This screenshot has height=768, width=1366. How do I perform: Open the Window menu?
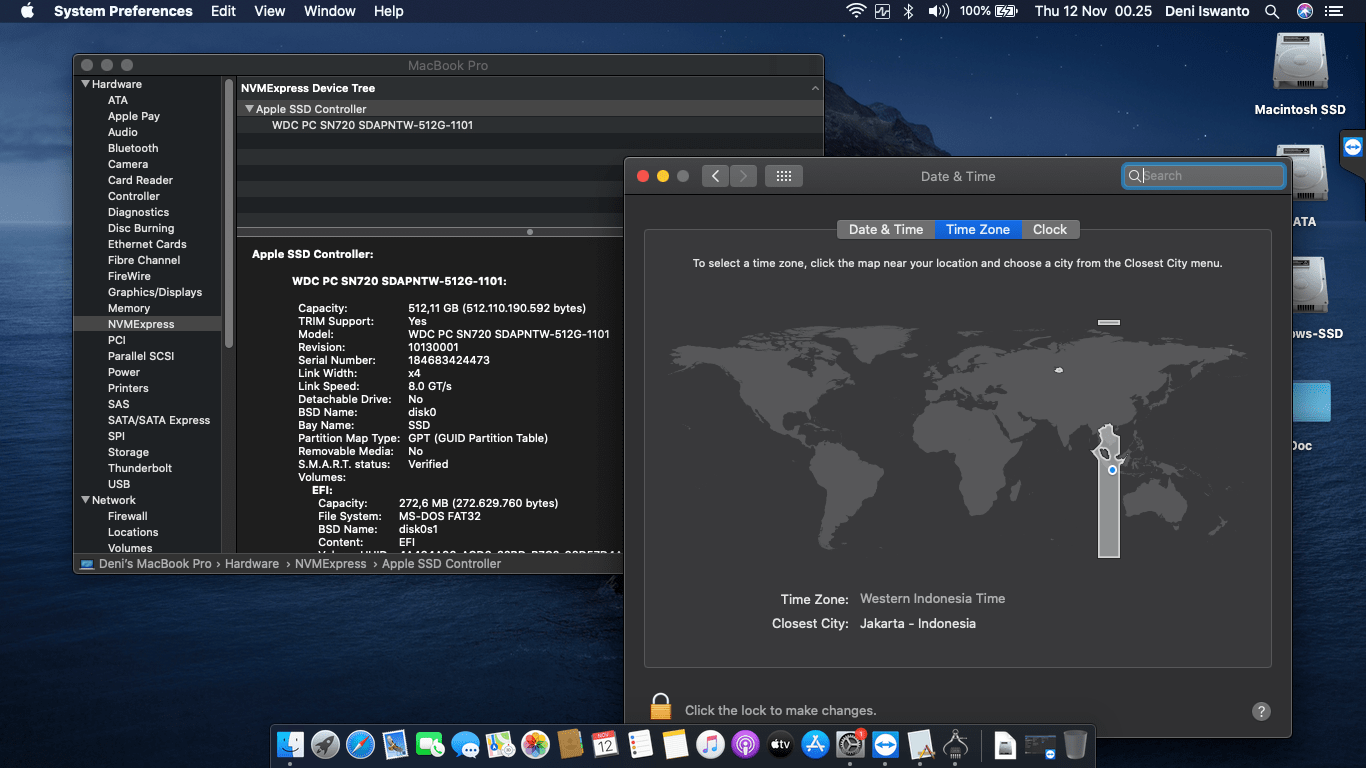(330, 11)
